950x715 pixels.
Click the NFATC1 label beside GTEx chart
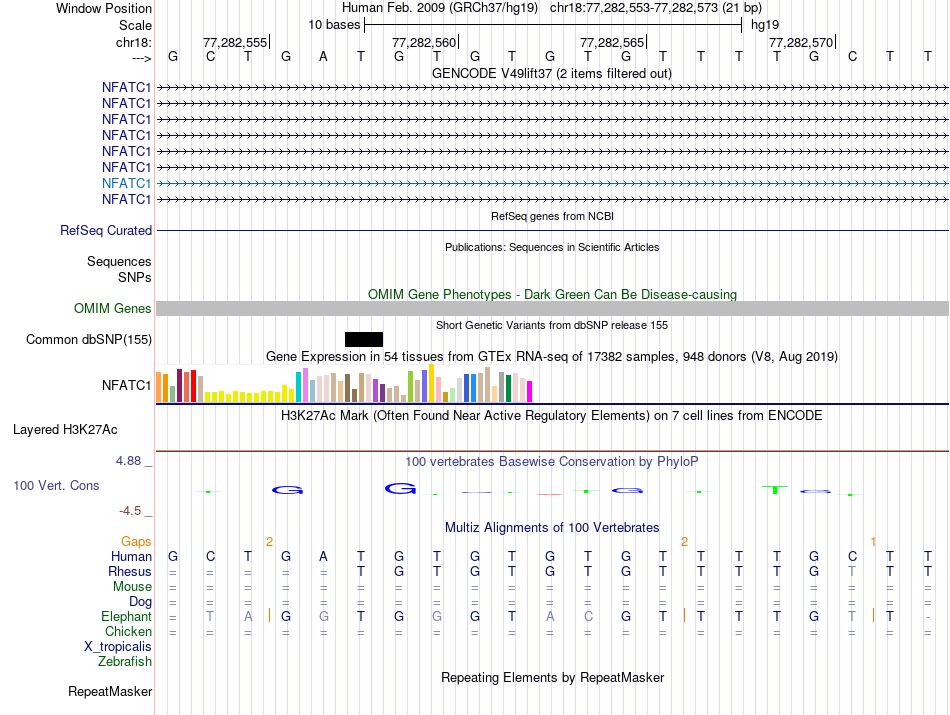pos(126,385)
